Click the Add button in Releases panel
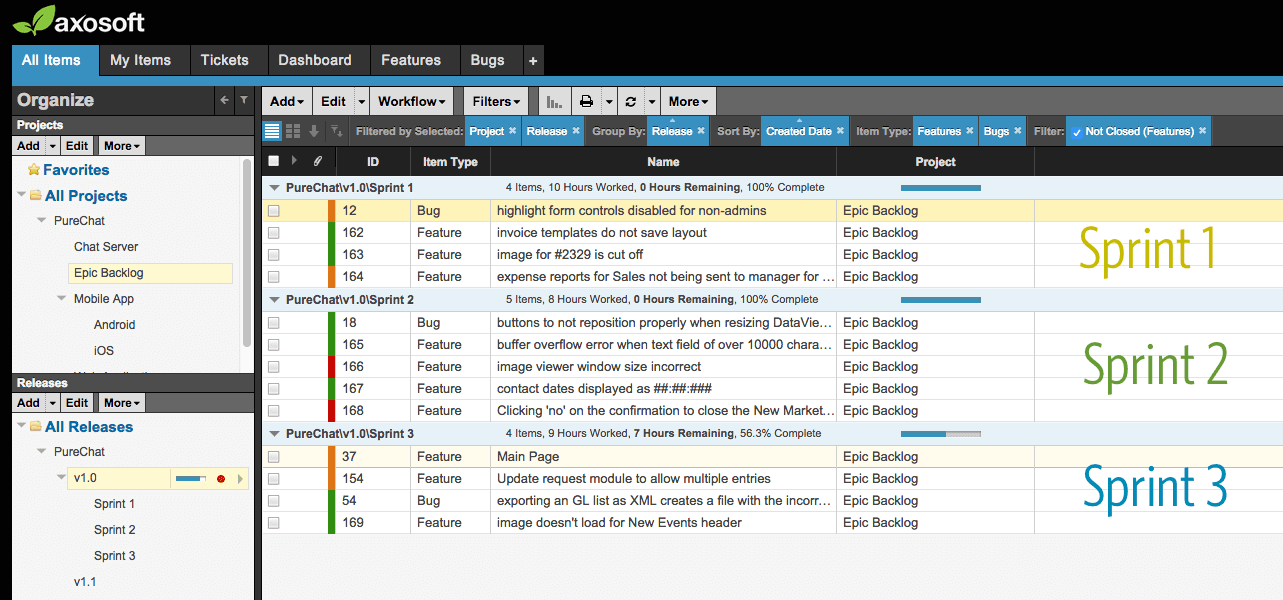The width and height of the screenshot is (1283, 600). [29, 403]
